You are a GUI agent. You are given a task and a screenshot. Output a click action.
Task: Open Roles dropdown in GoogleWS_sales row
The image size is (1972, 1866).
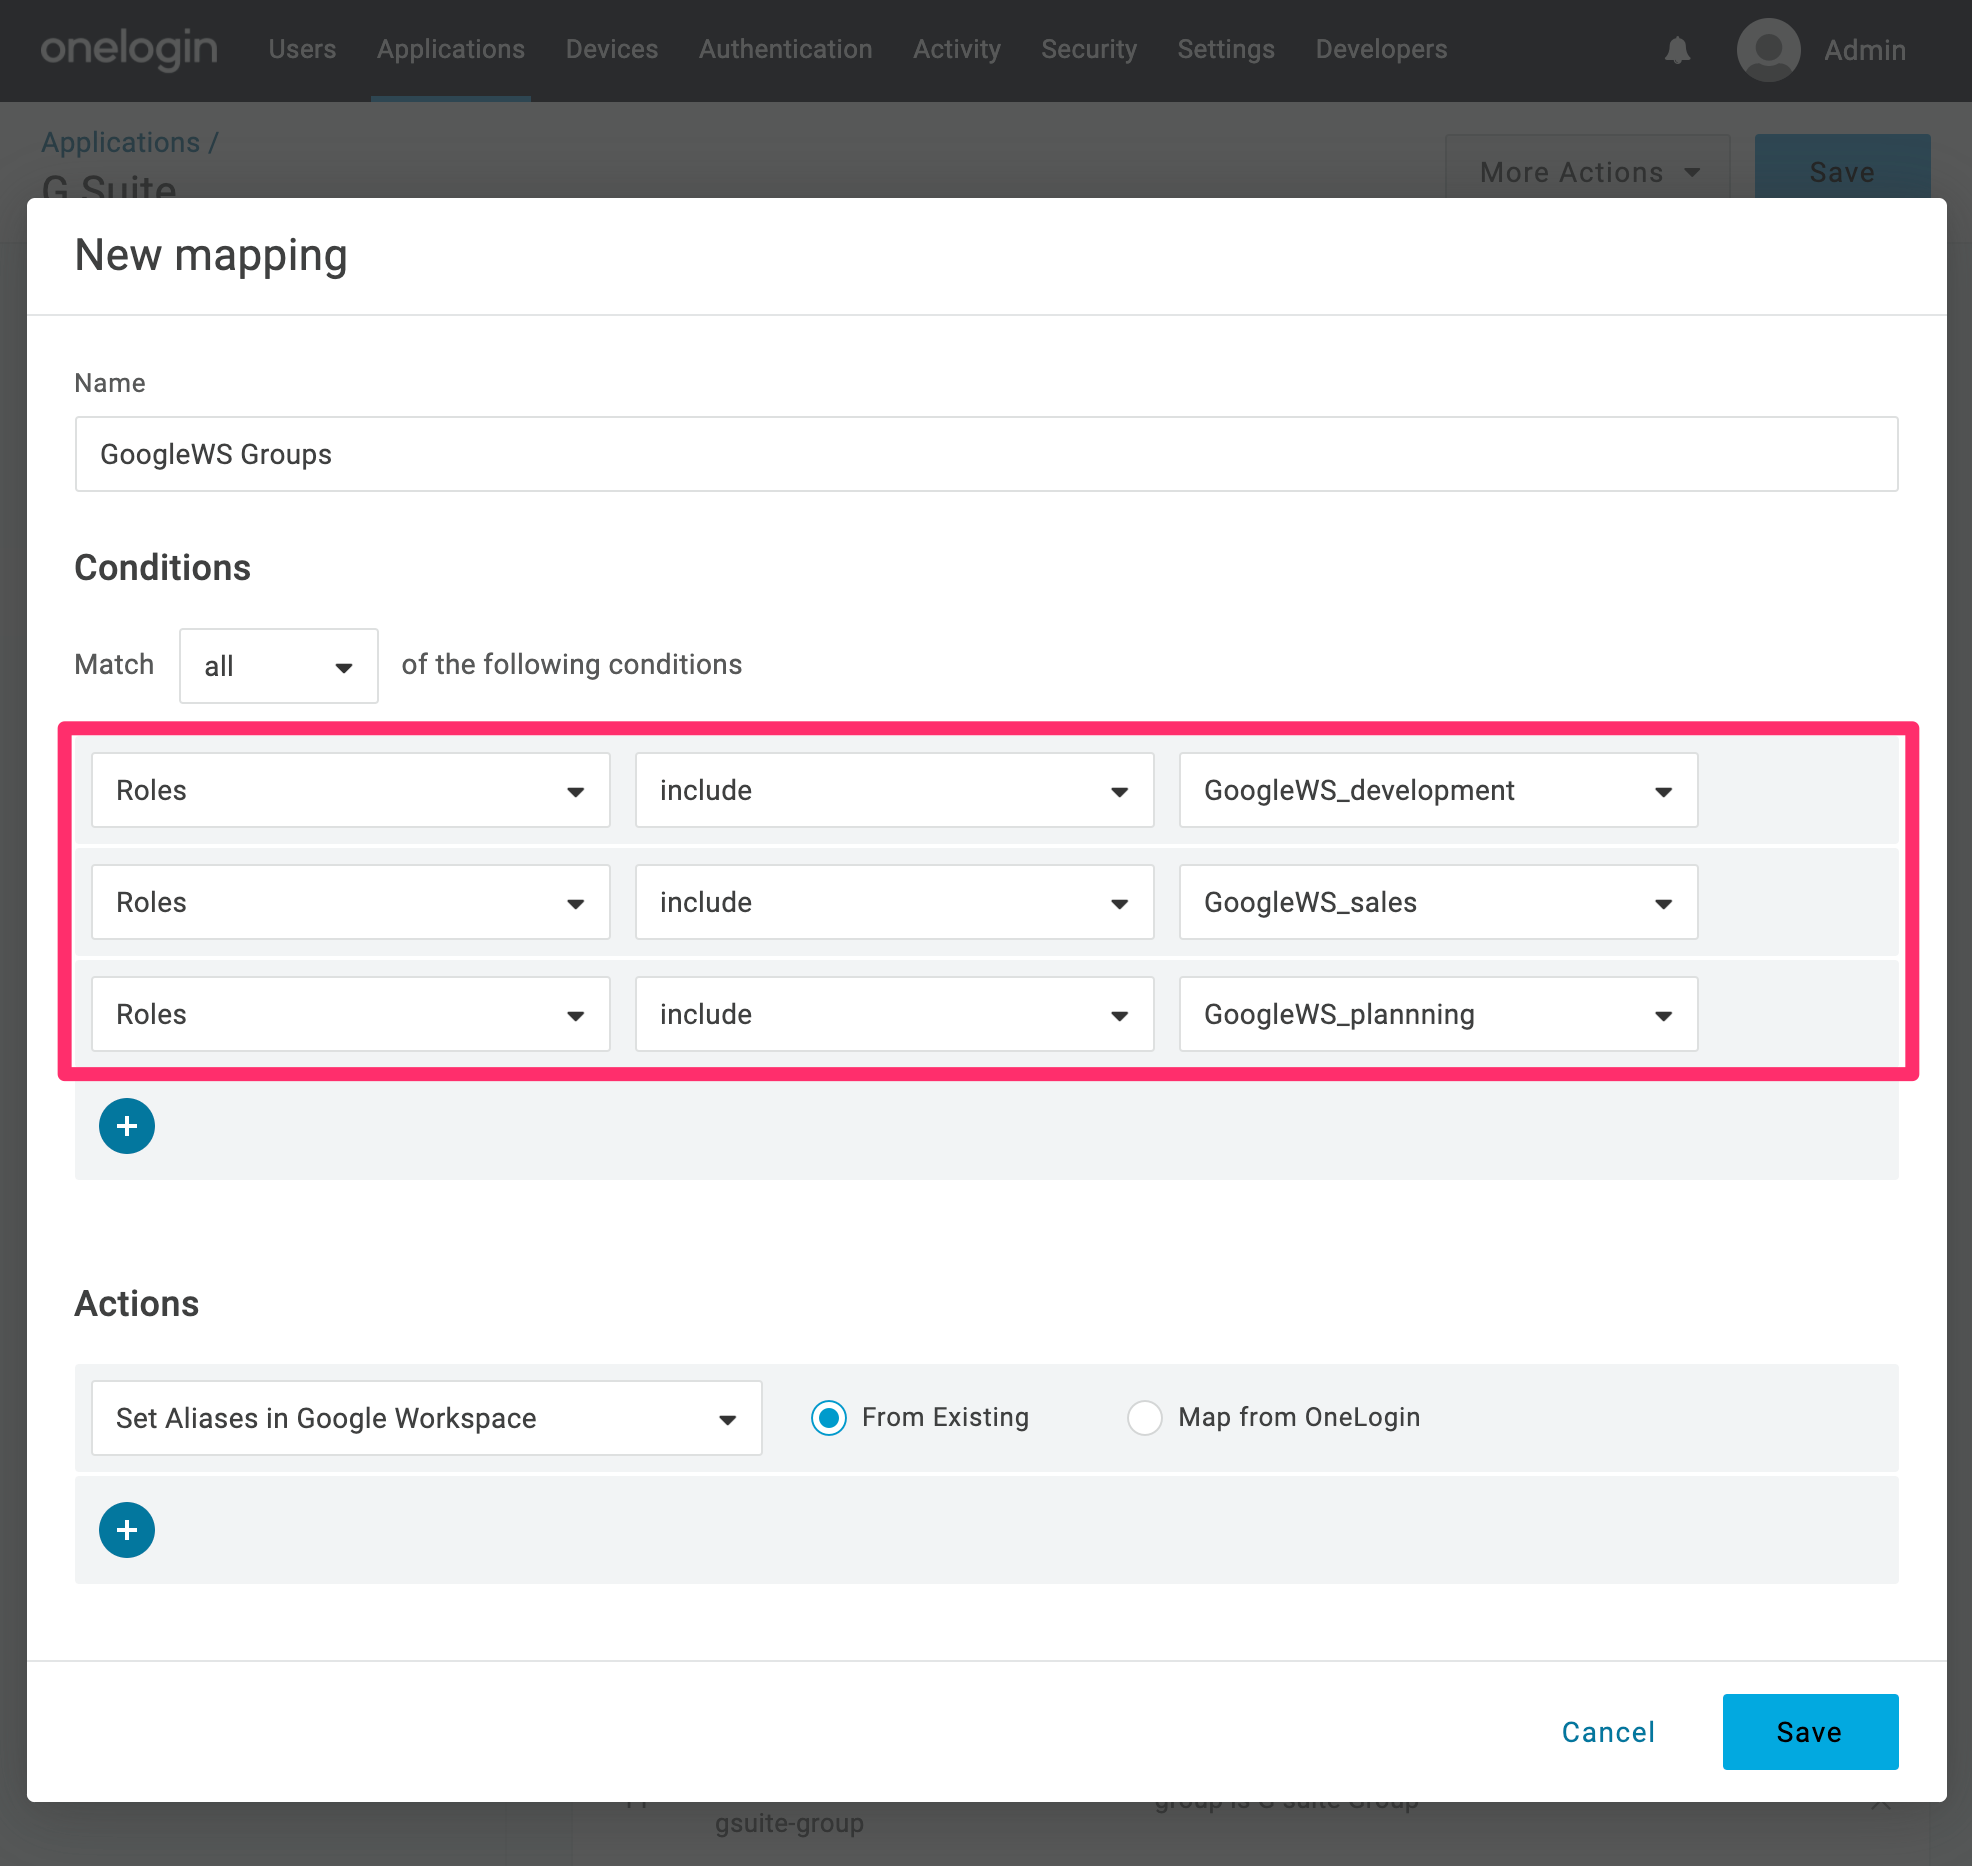click(x=351, y=902)
